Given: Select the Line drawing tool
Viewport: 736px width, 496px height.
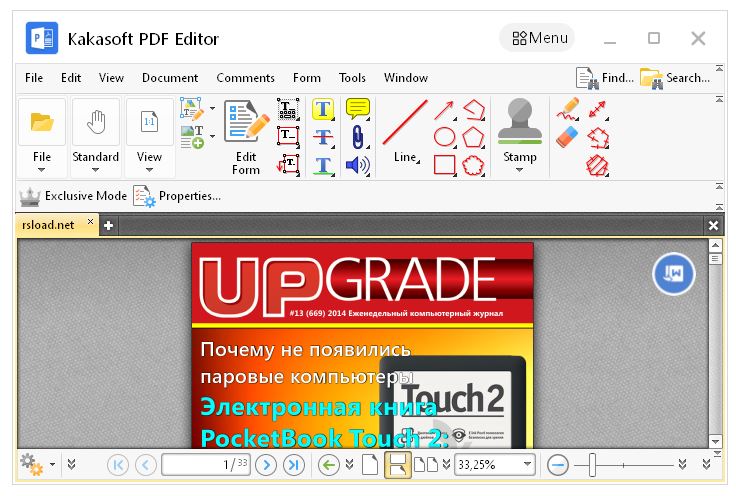Looking at the screenshot, I should coord(405,131).
